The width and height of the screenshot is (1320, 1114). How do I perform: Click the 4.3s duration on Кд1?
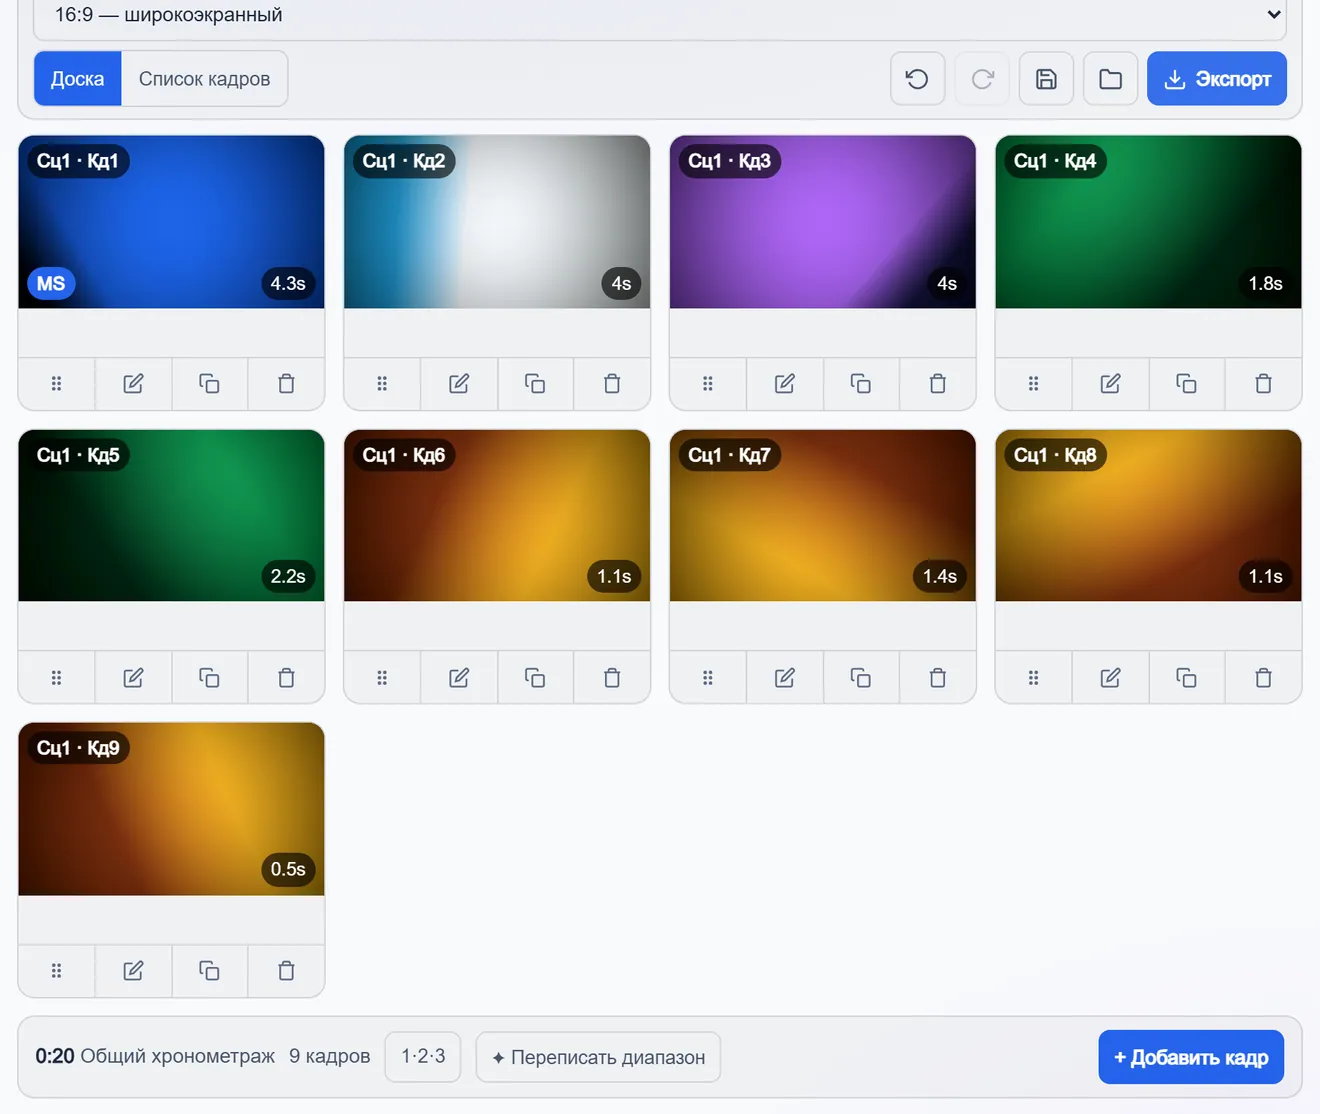288,284
